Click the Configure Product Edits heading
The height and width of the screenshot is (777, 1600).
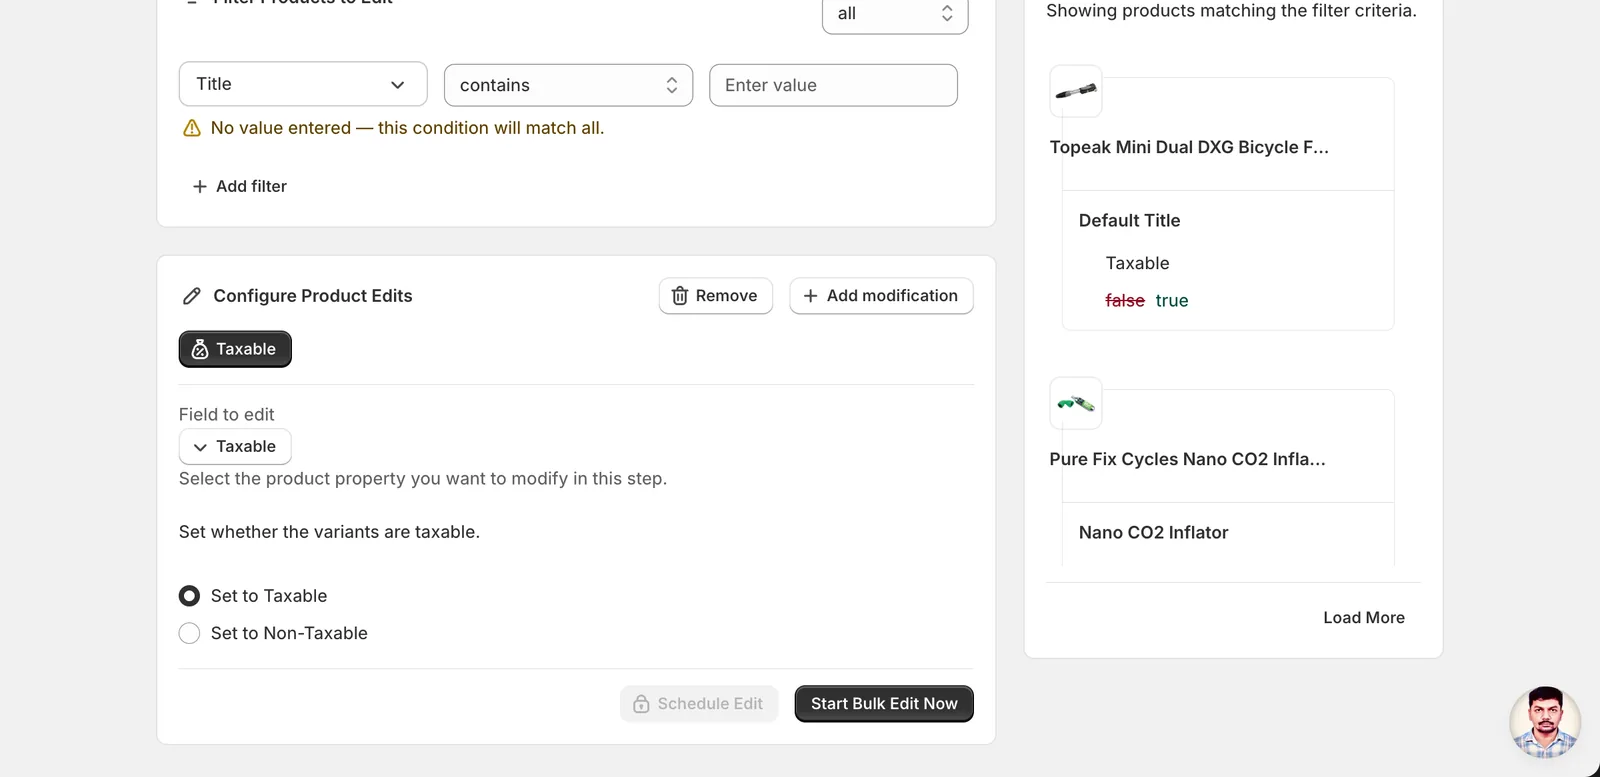point(313,296)
